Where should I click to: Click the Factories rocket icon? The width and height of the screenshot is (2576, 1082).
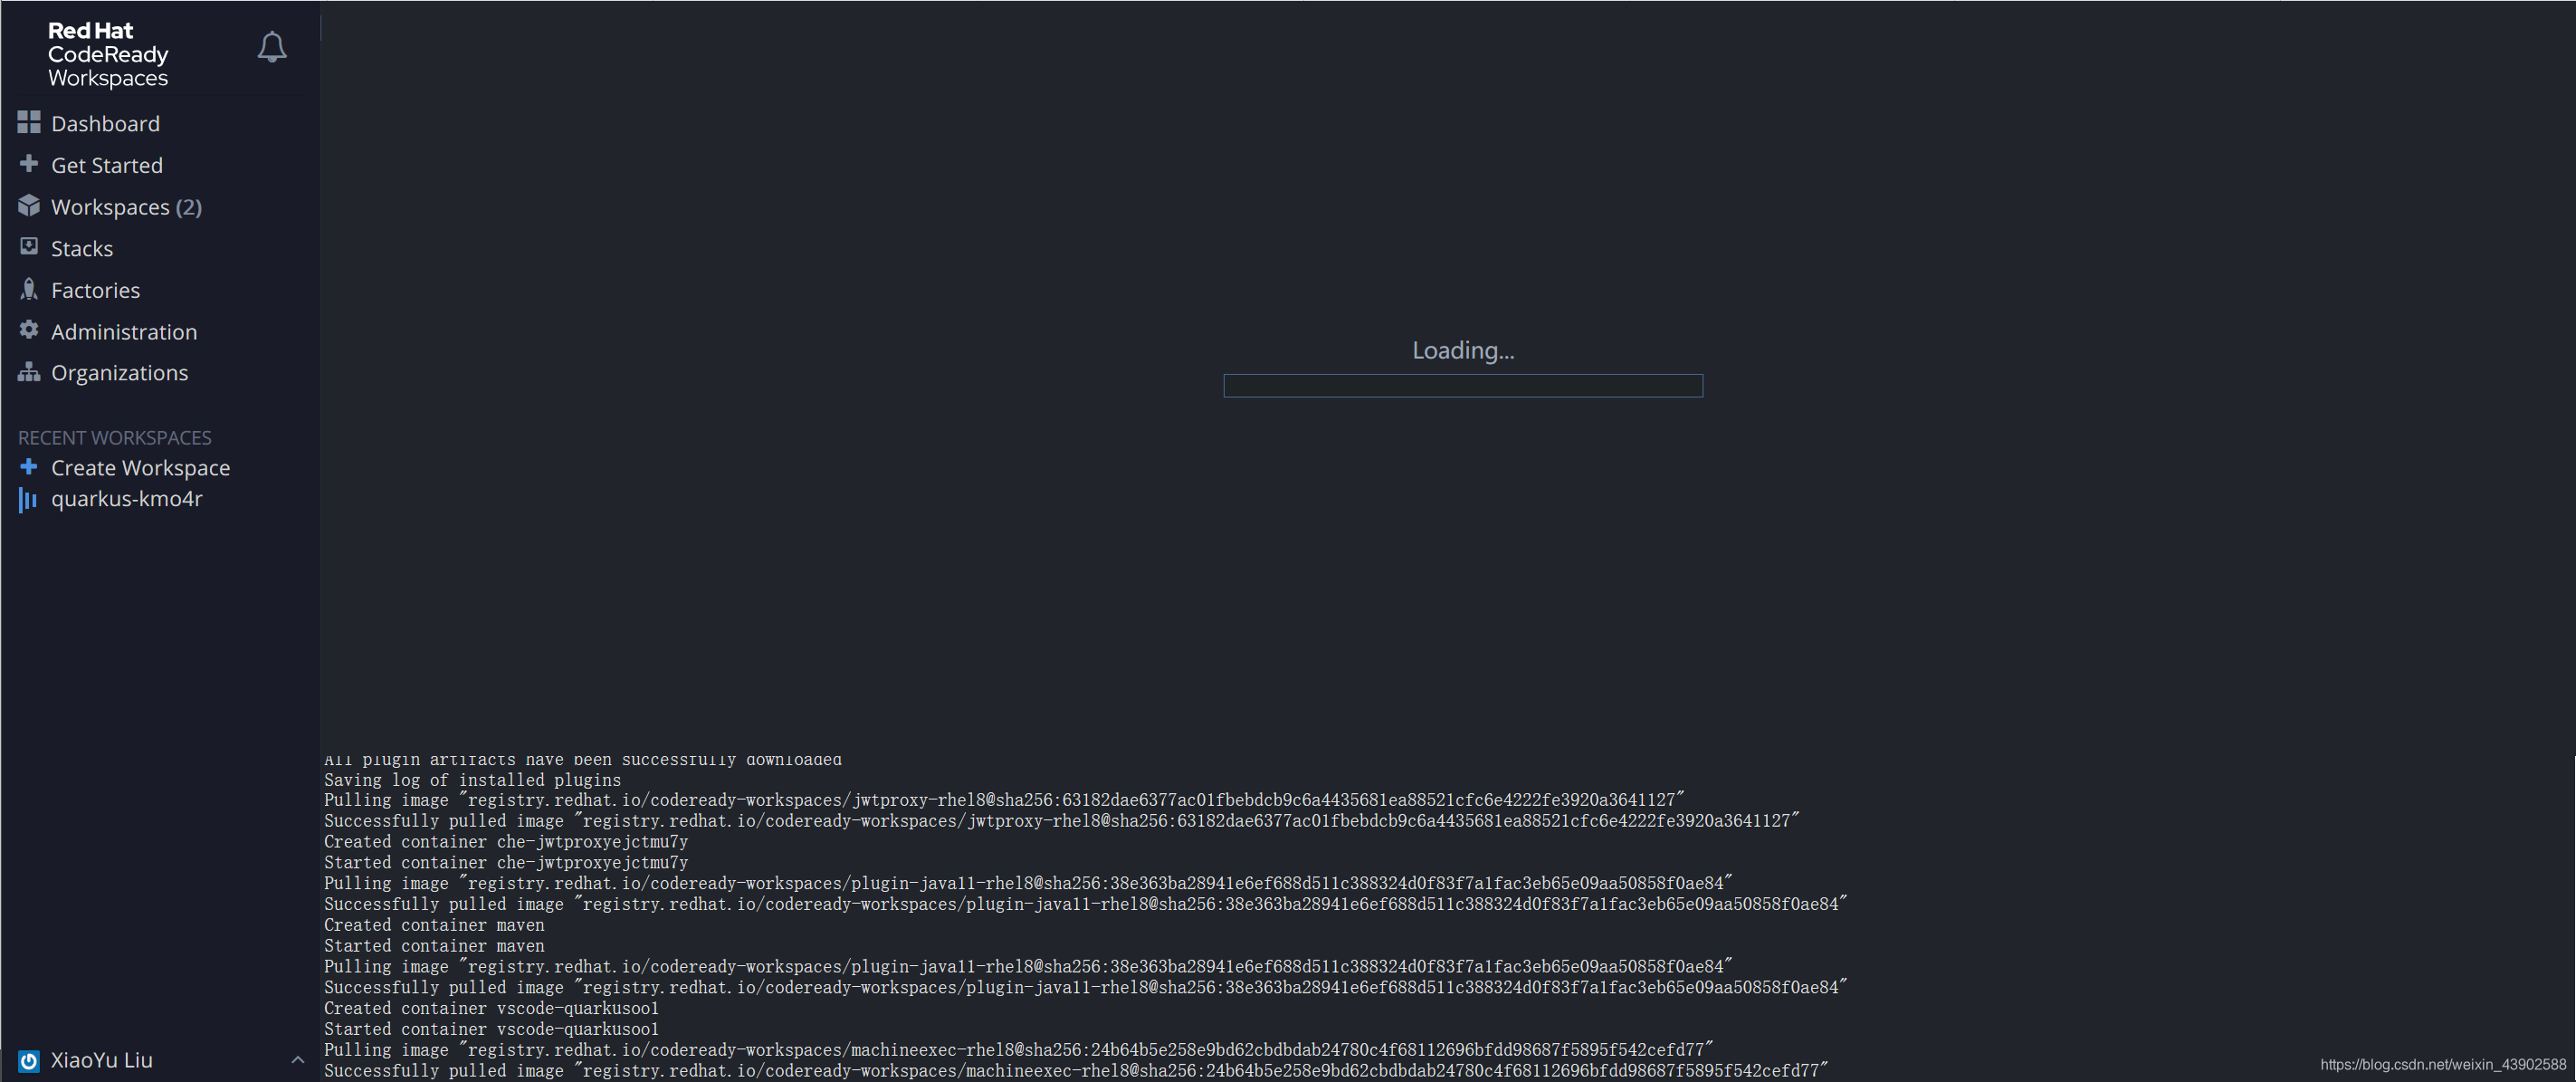[29, 289]
